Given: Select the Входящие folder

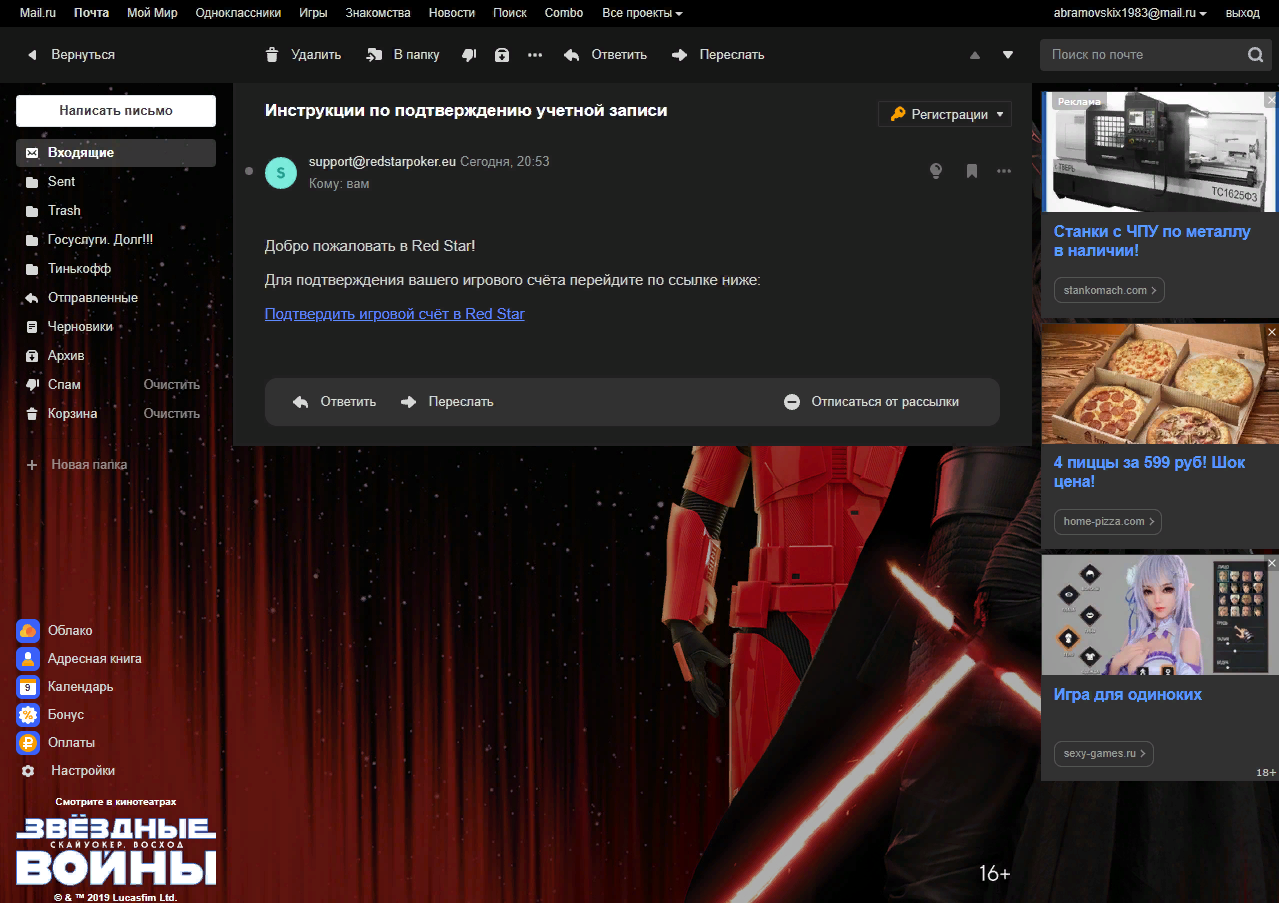Looking at the screenshot, I should (81, 153).
